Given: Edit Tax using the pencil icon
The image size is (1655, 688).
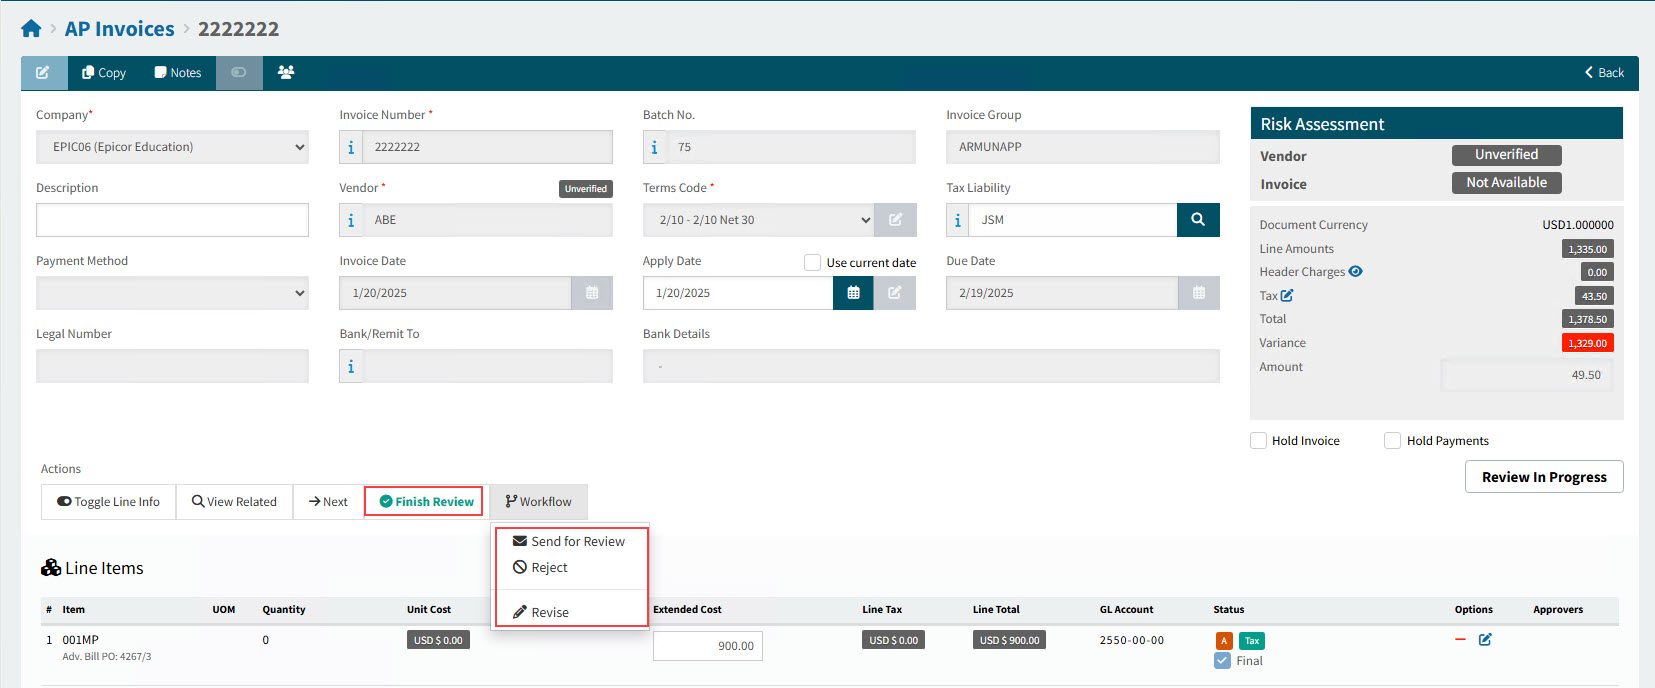Looking at the screenshot, I should click(x=1287, y=295).
